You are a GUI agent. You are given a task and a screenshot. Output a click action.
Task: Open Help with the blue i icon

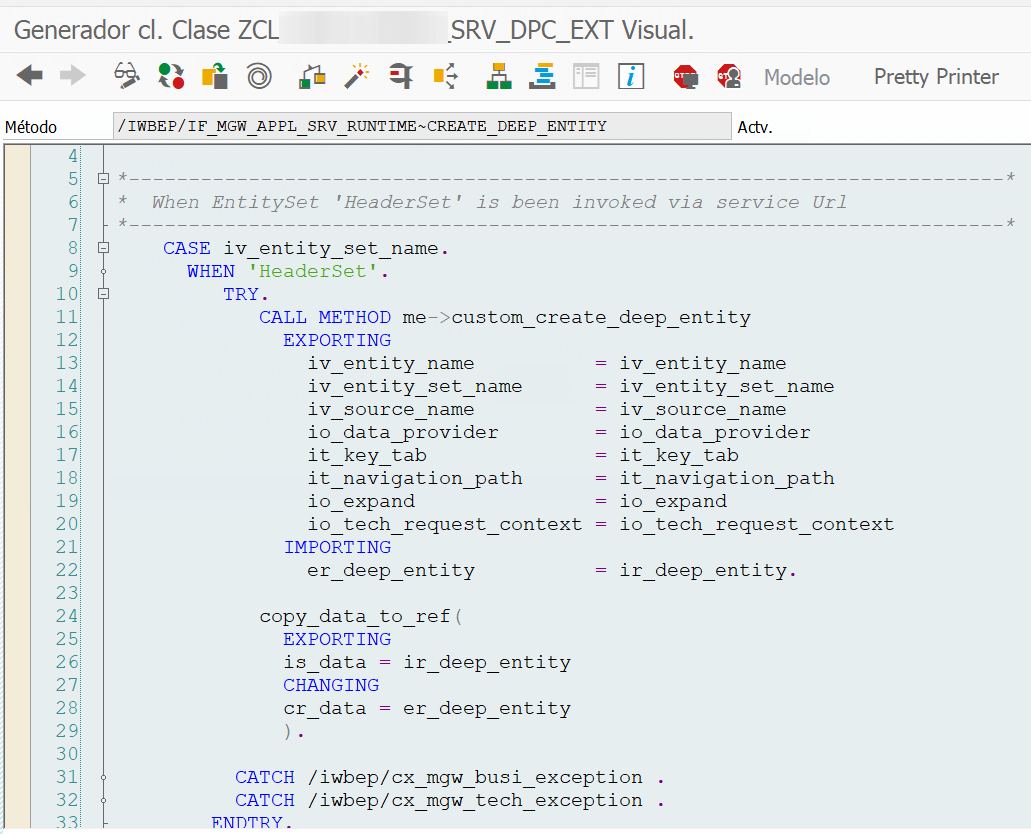(631, 76)
